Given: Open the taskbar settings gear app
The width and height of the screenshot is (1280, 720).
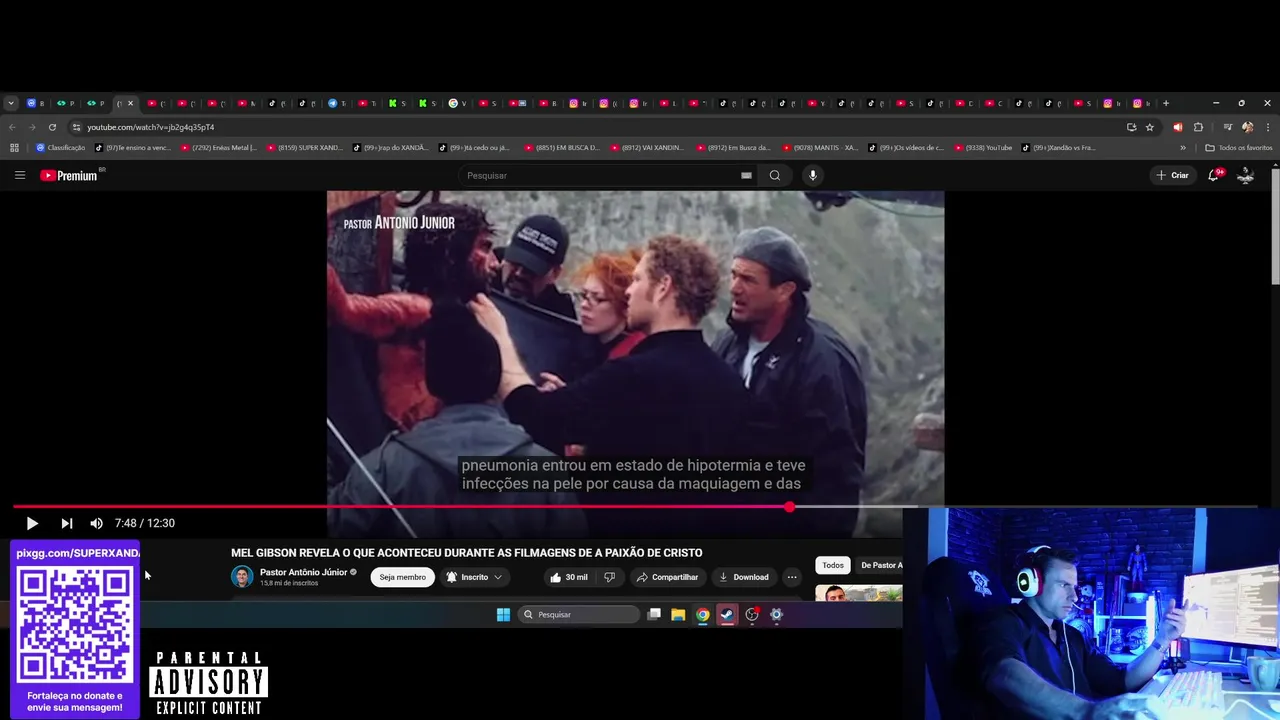Looking at the screenshot, I should coord(776,615).
